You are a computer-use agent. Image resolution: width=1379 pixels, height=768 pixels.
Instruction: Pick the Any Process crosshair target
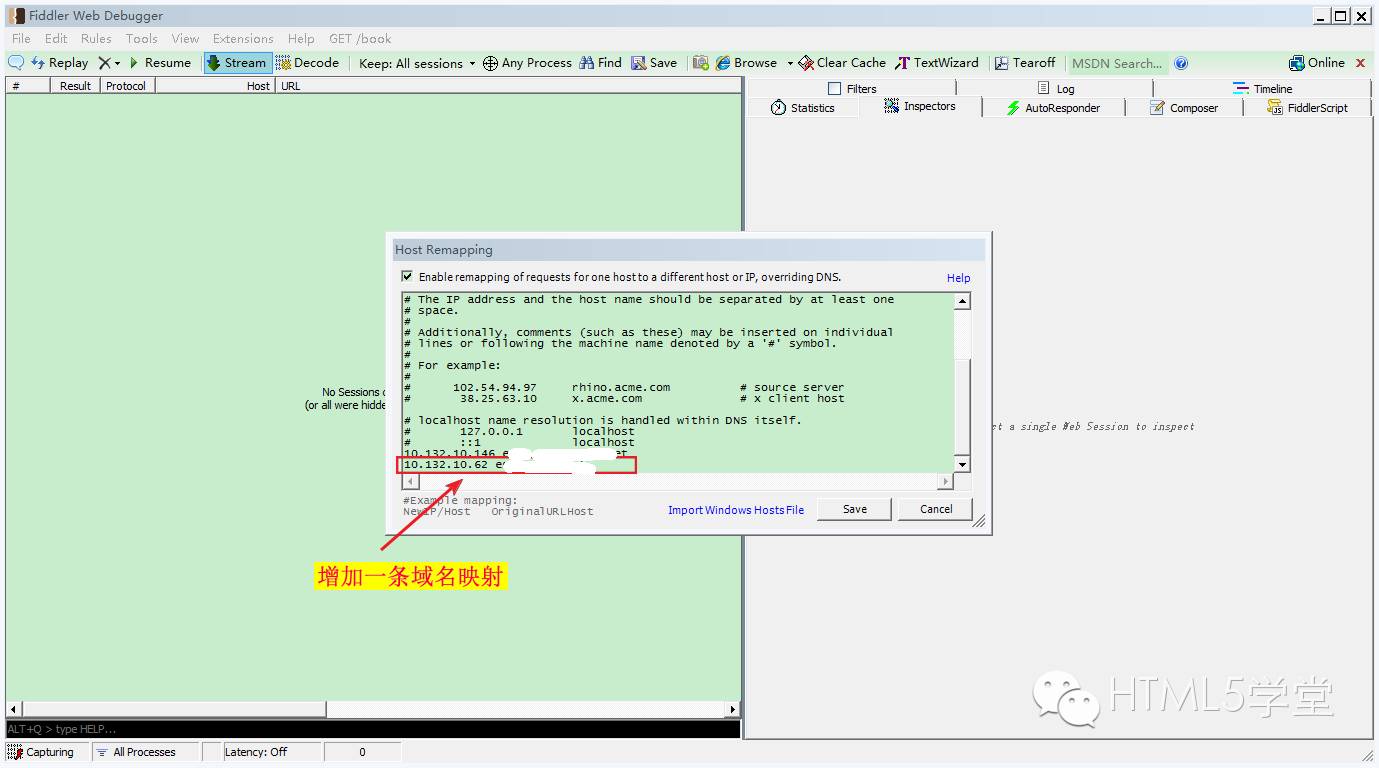pyautogui.click(x=527, y=62)
